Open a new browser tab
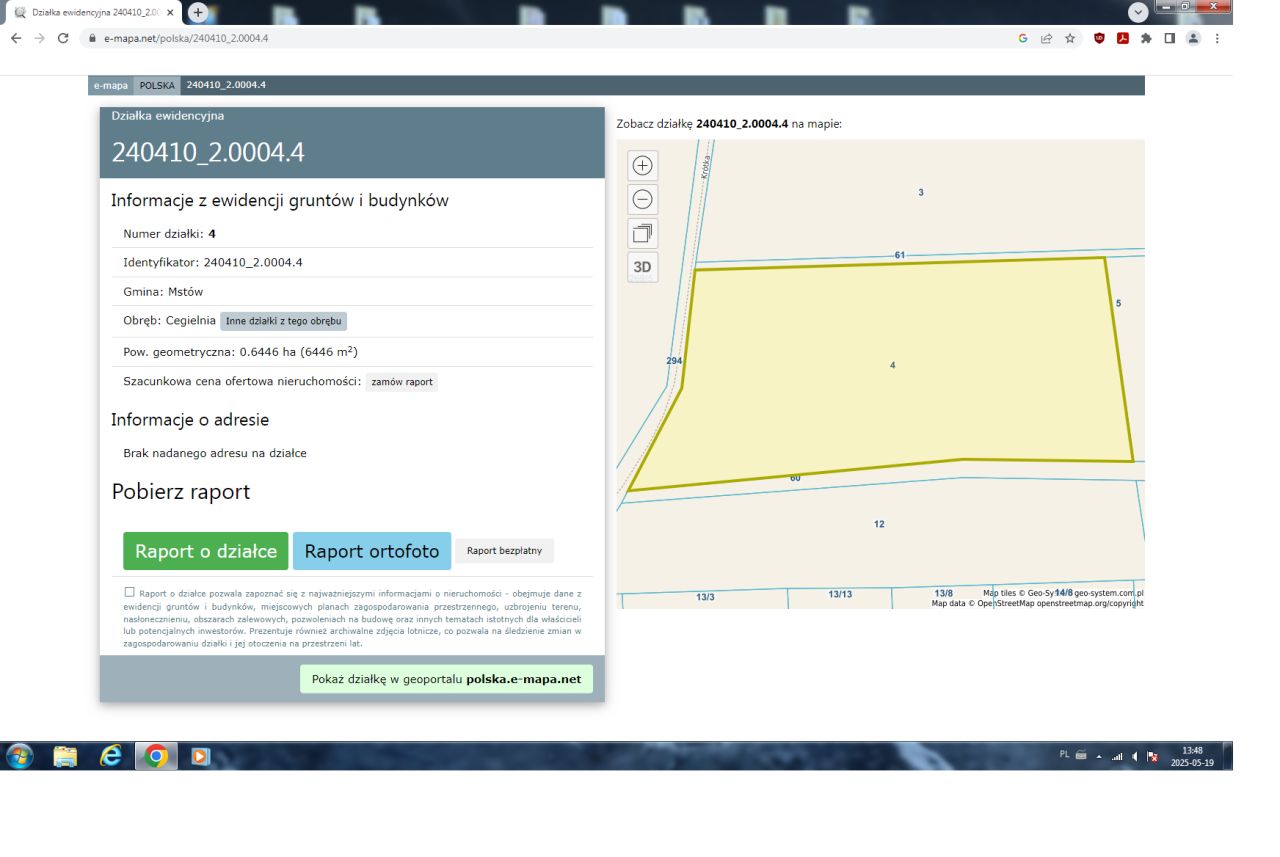1280x857 pixels. (198, 12)
